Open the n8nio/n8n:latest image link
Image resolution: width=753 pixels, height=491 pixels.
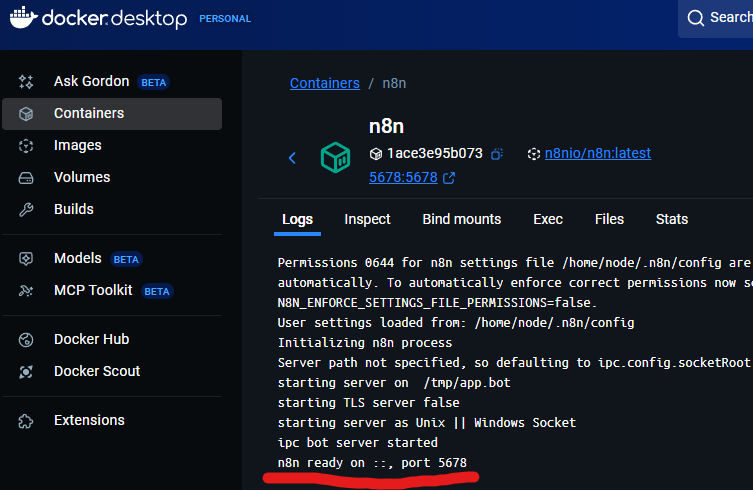pos(598,153)
